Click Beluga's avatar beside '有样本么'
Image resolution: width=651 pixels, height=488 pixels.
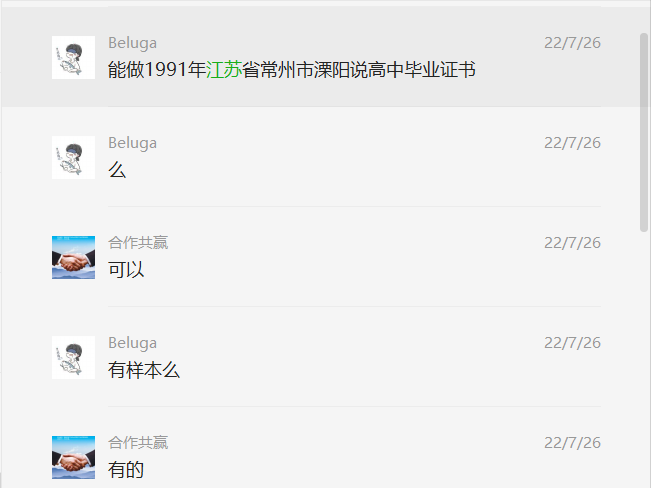[x=73, y=358]
